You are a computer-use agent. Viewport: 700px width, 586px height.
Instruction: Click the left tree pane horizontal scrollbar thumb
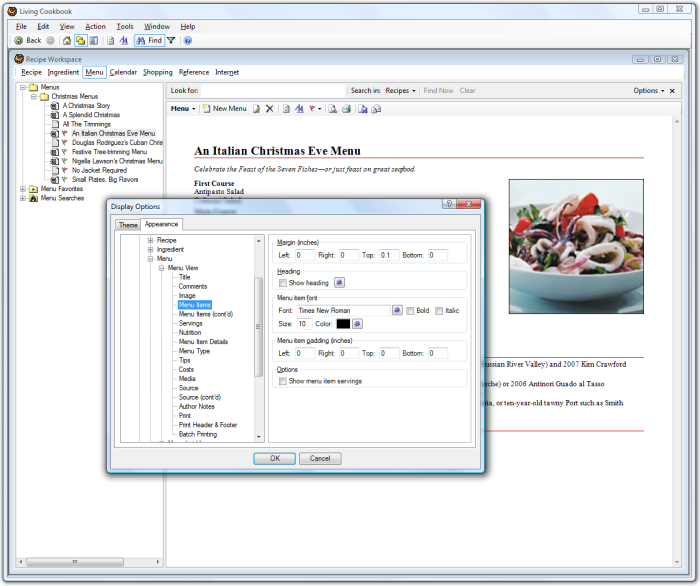click(75, 561)
